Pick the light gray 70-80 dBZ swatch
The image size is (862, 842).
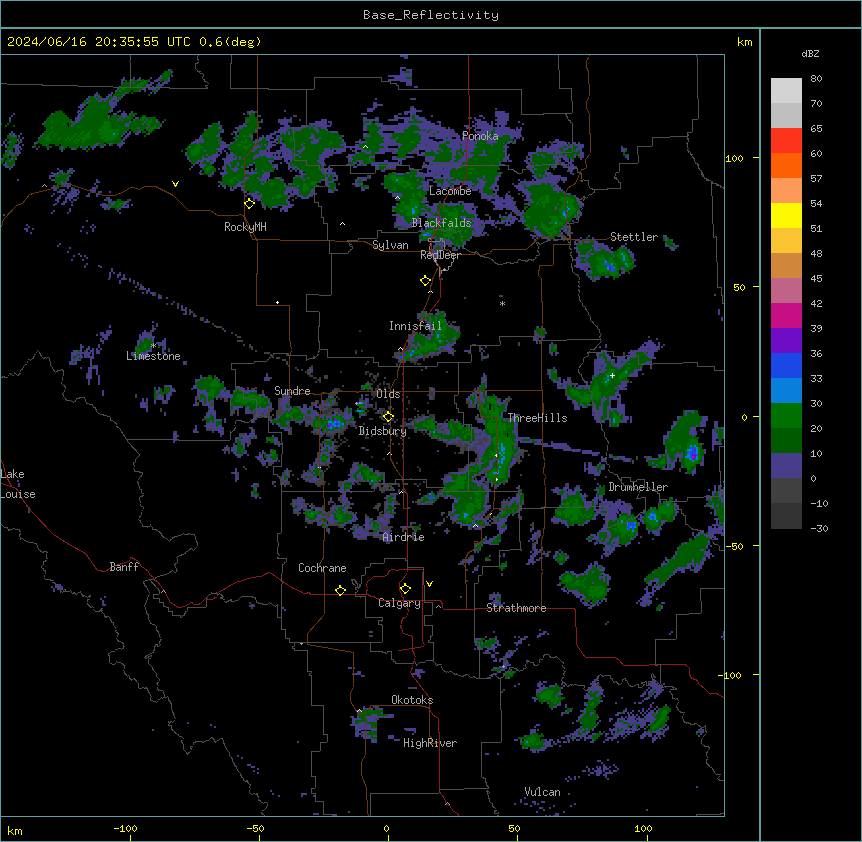(786, 91)
